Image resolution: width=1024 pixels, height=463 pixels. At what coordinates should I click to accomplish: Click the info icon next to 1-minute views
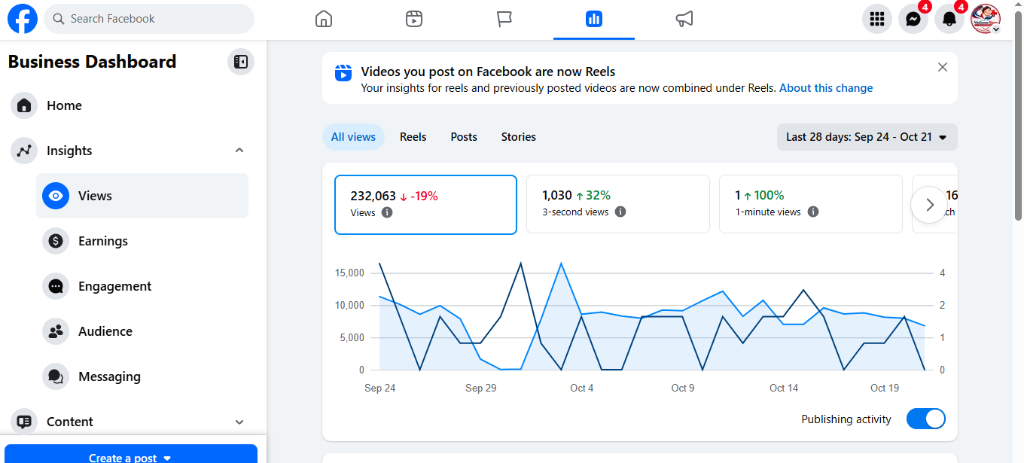[812, 212]
